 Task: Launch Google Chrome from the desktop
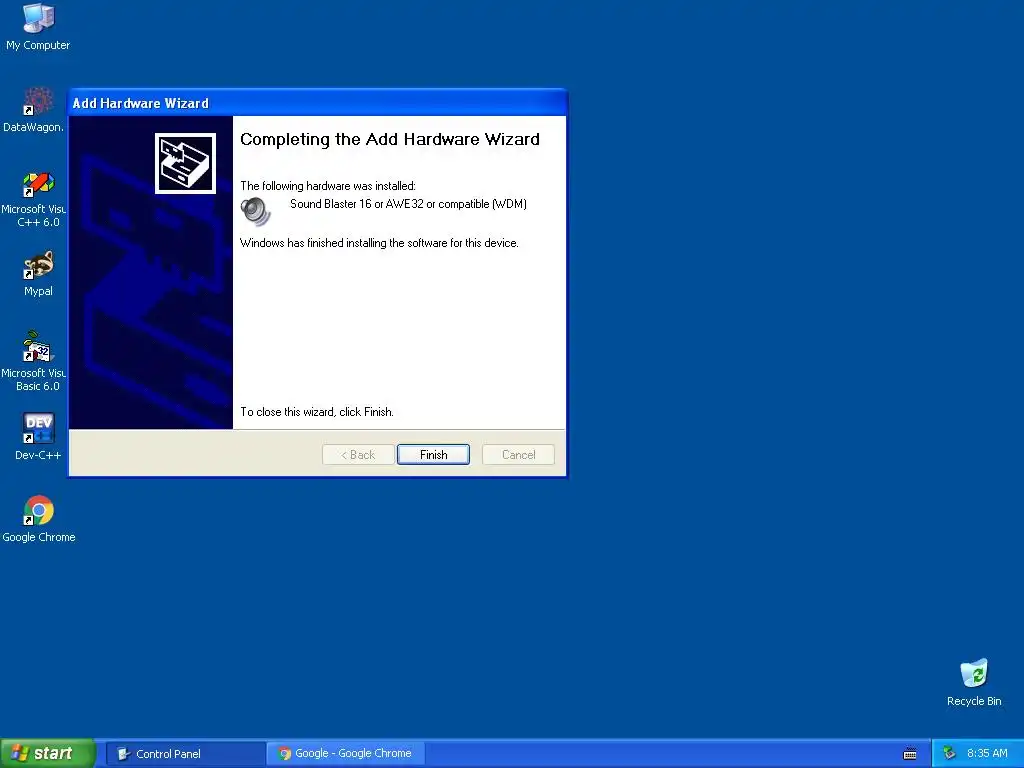(x=39, y=519)
